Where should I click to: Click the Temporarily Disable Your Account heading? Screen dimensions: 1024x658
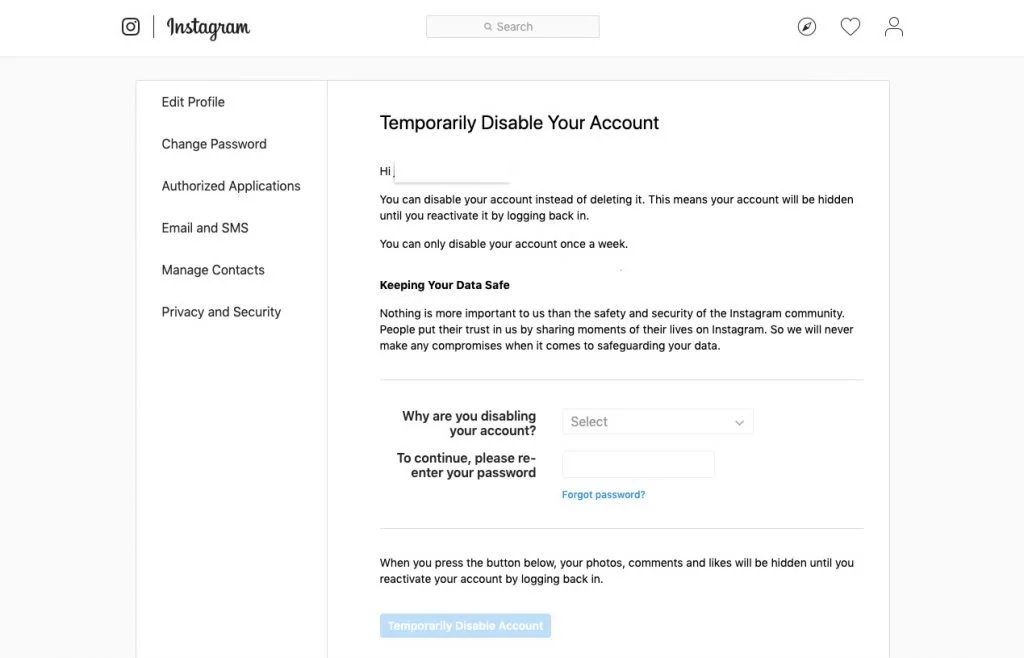519,123
